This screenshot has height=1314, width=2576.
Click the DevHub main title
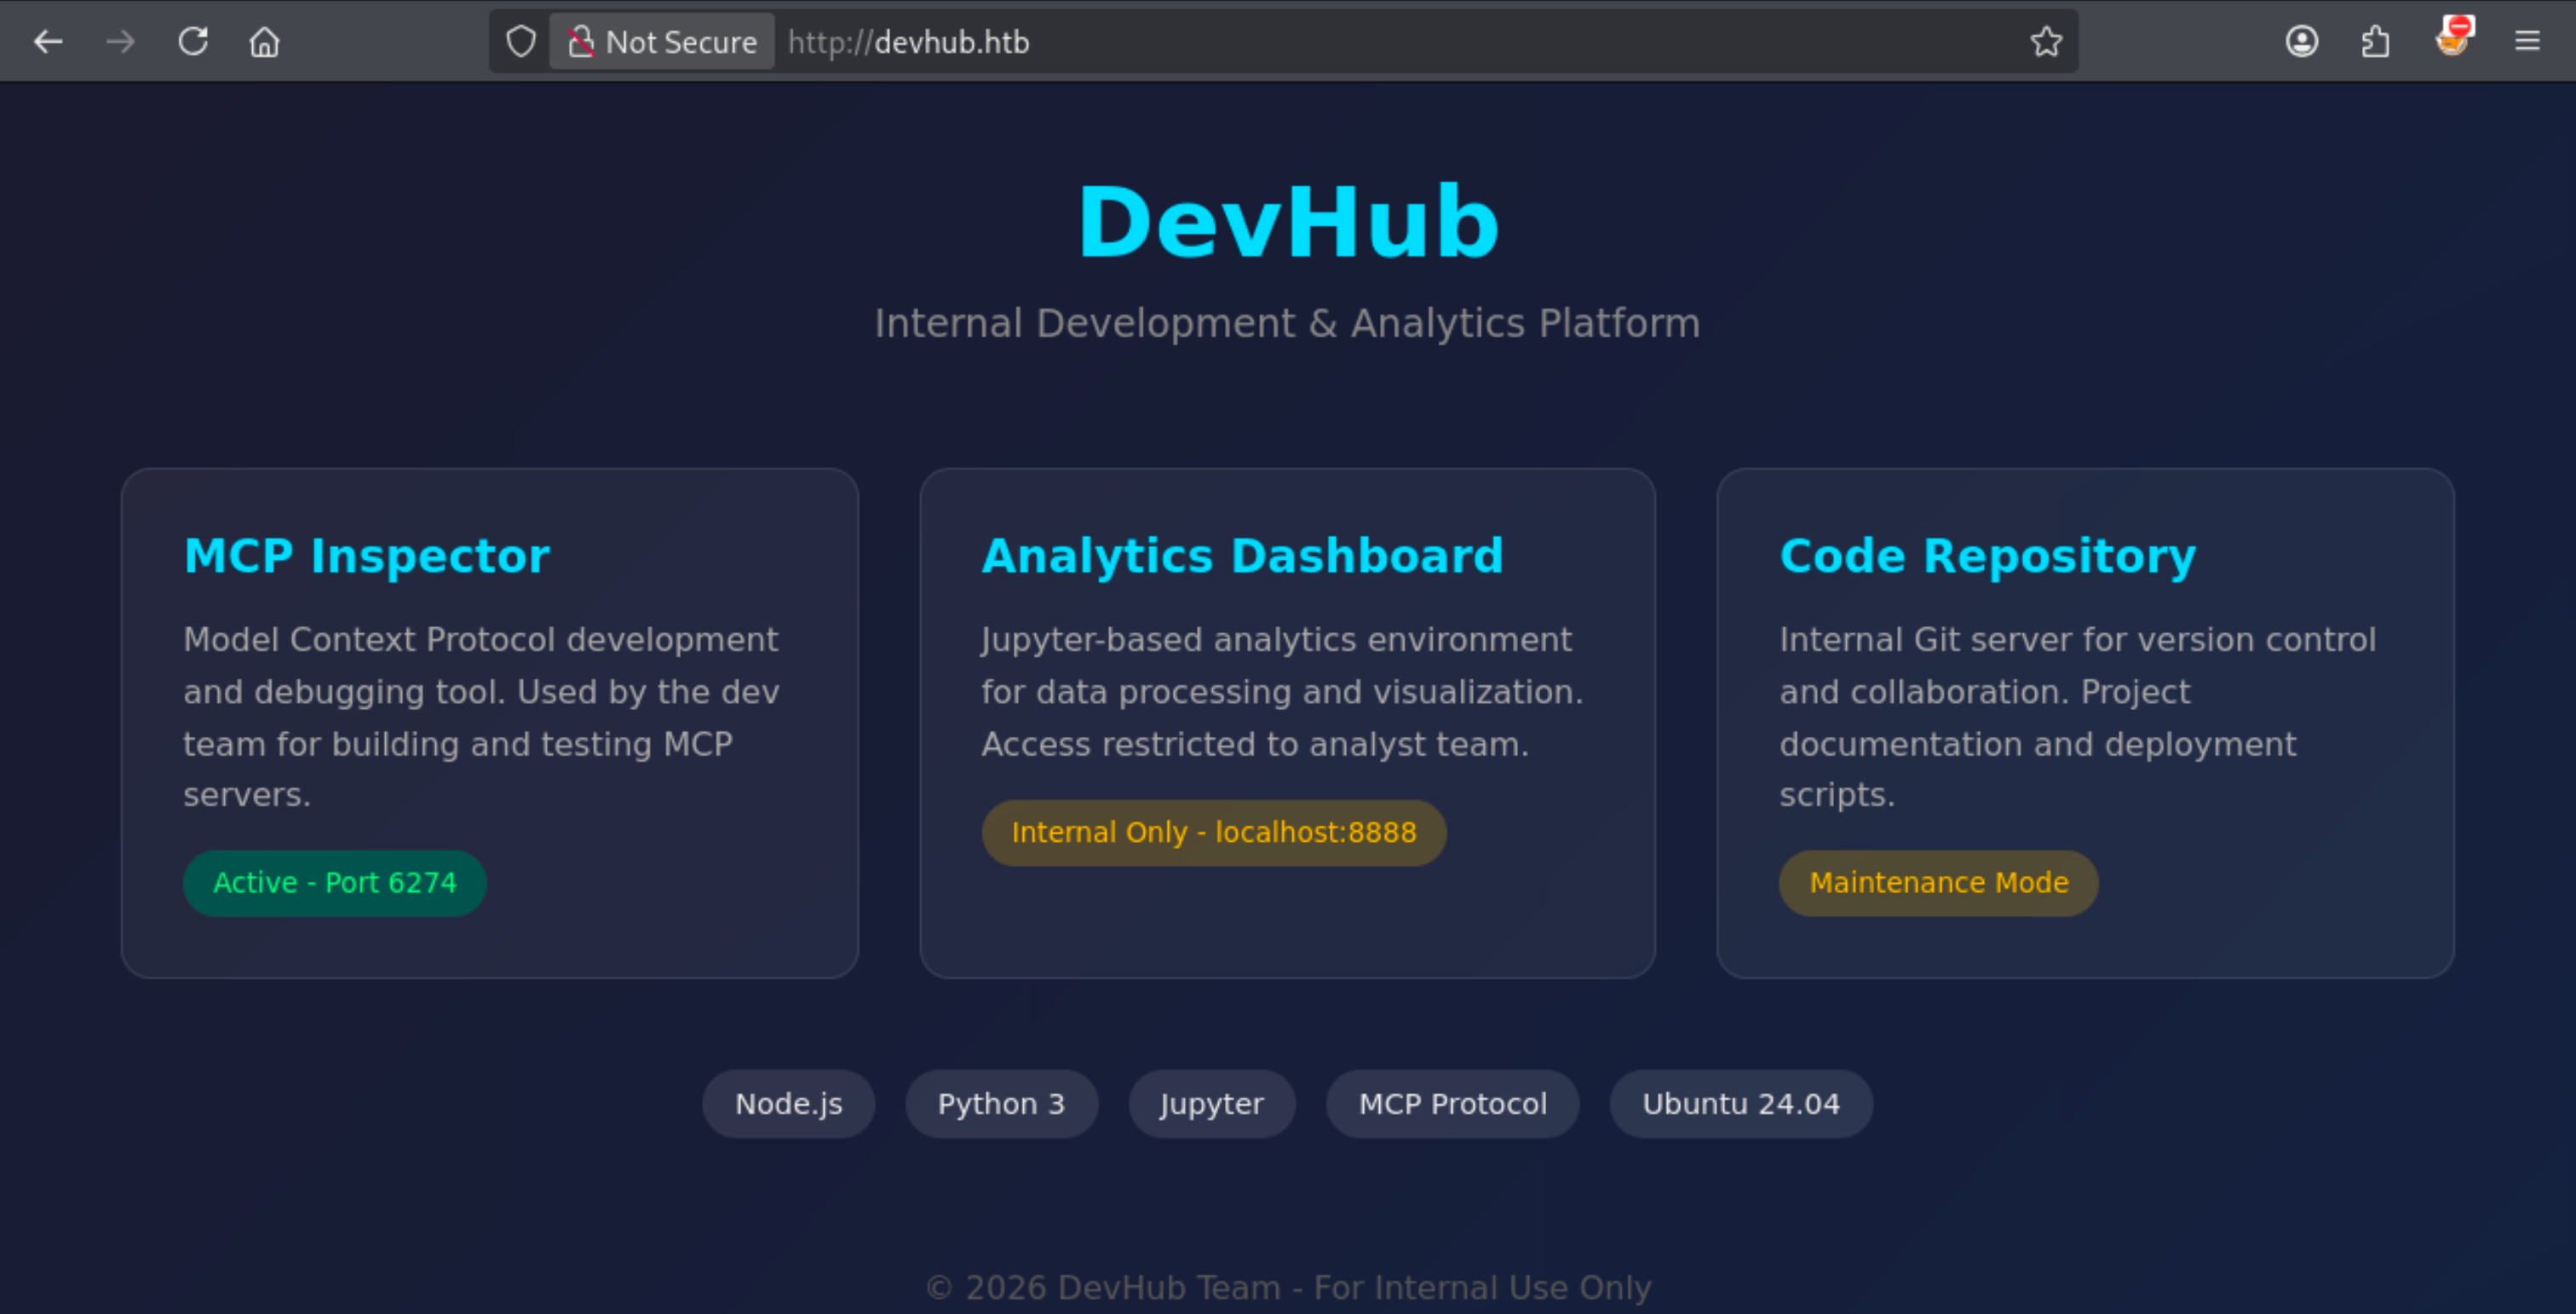click(1288, 222)
